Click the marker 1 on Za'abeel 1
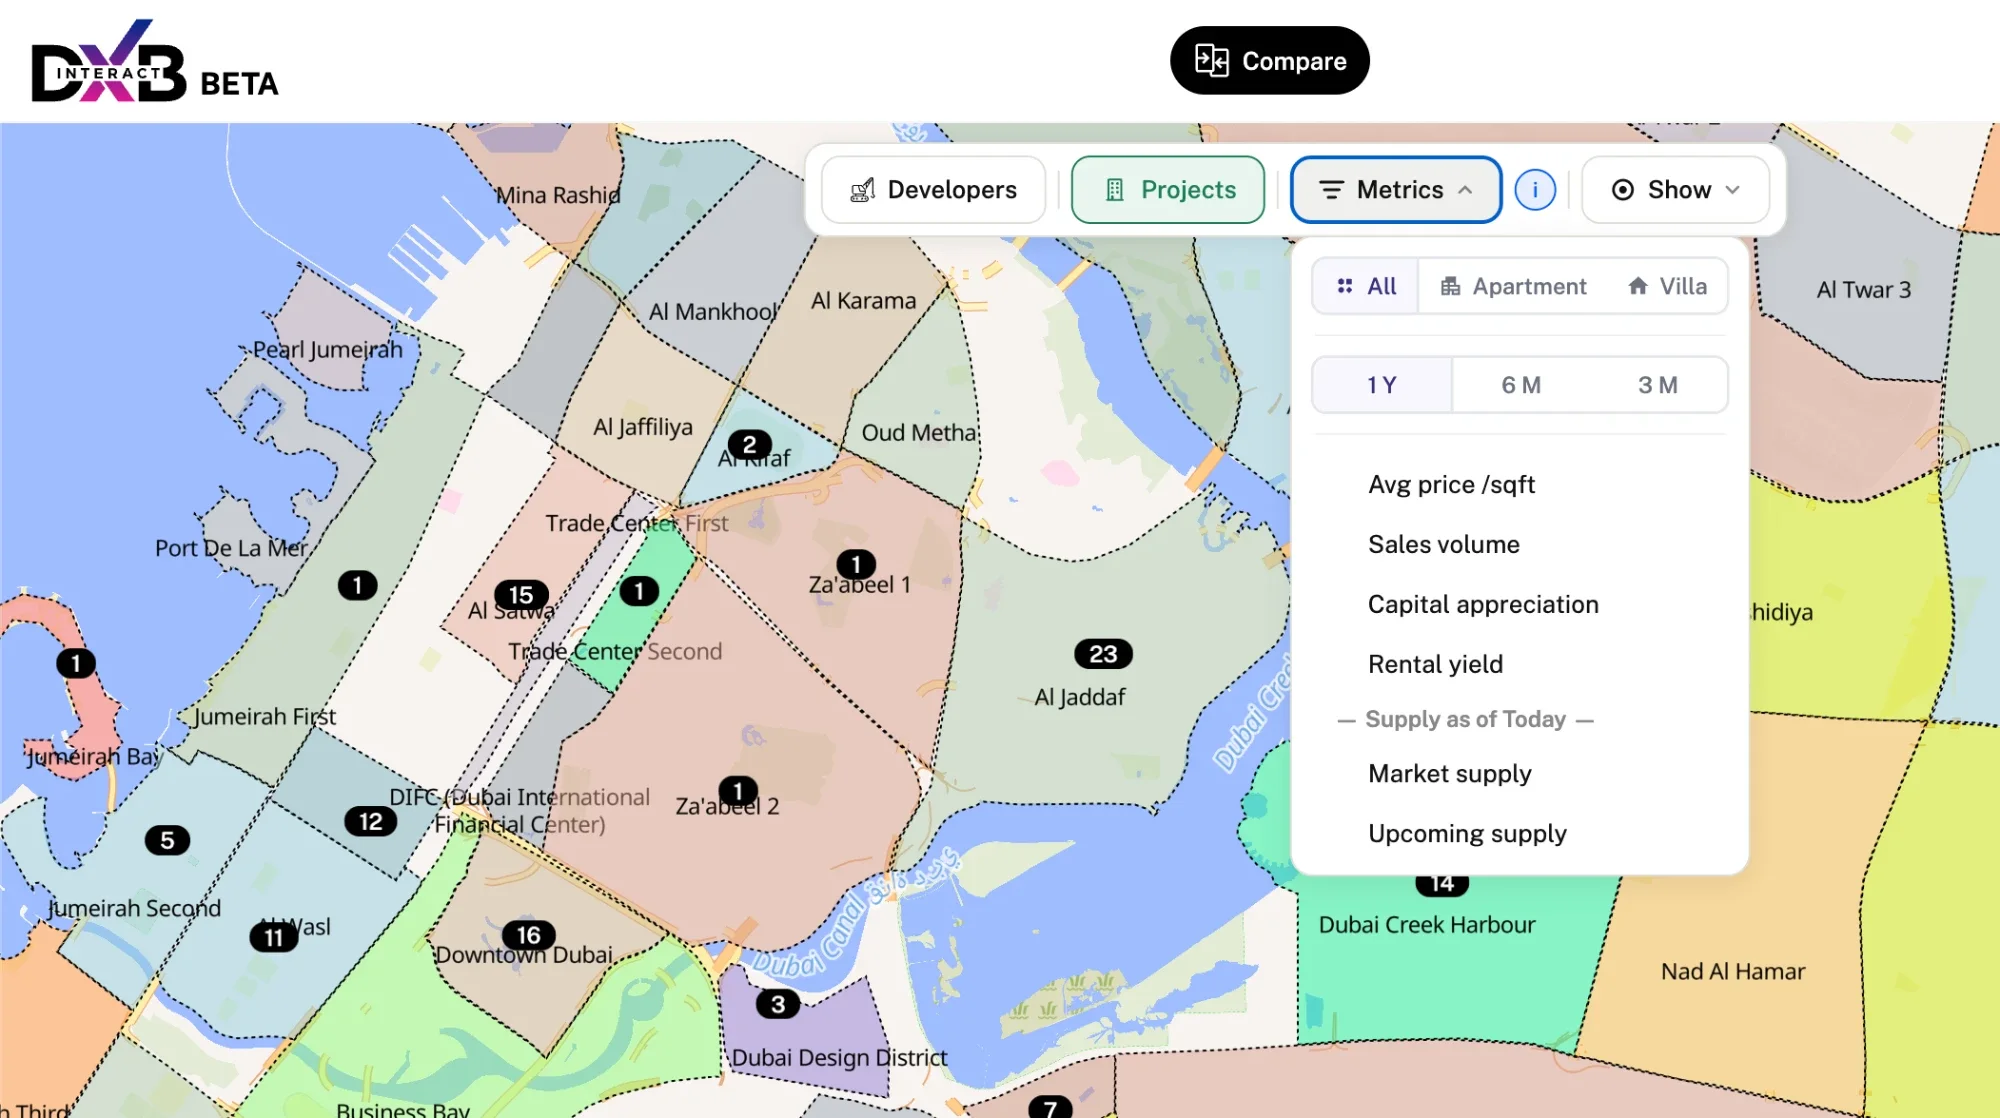Screen dimensions: 2000x1118 click(x=856, y=564)
